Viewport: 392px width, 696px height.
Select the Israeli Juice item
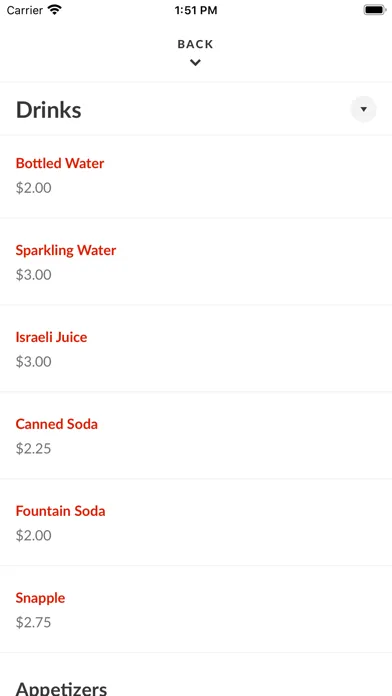point(51,337)
